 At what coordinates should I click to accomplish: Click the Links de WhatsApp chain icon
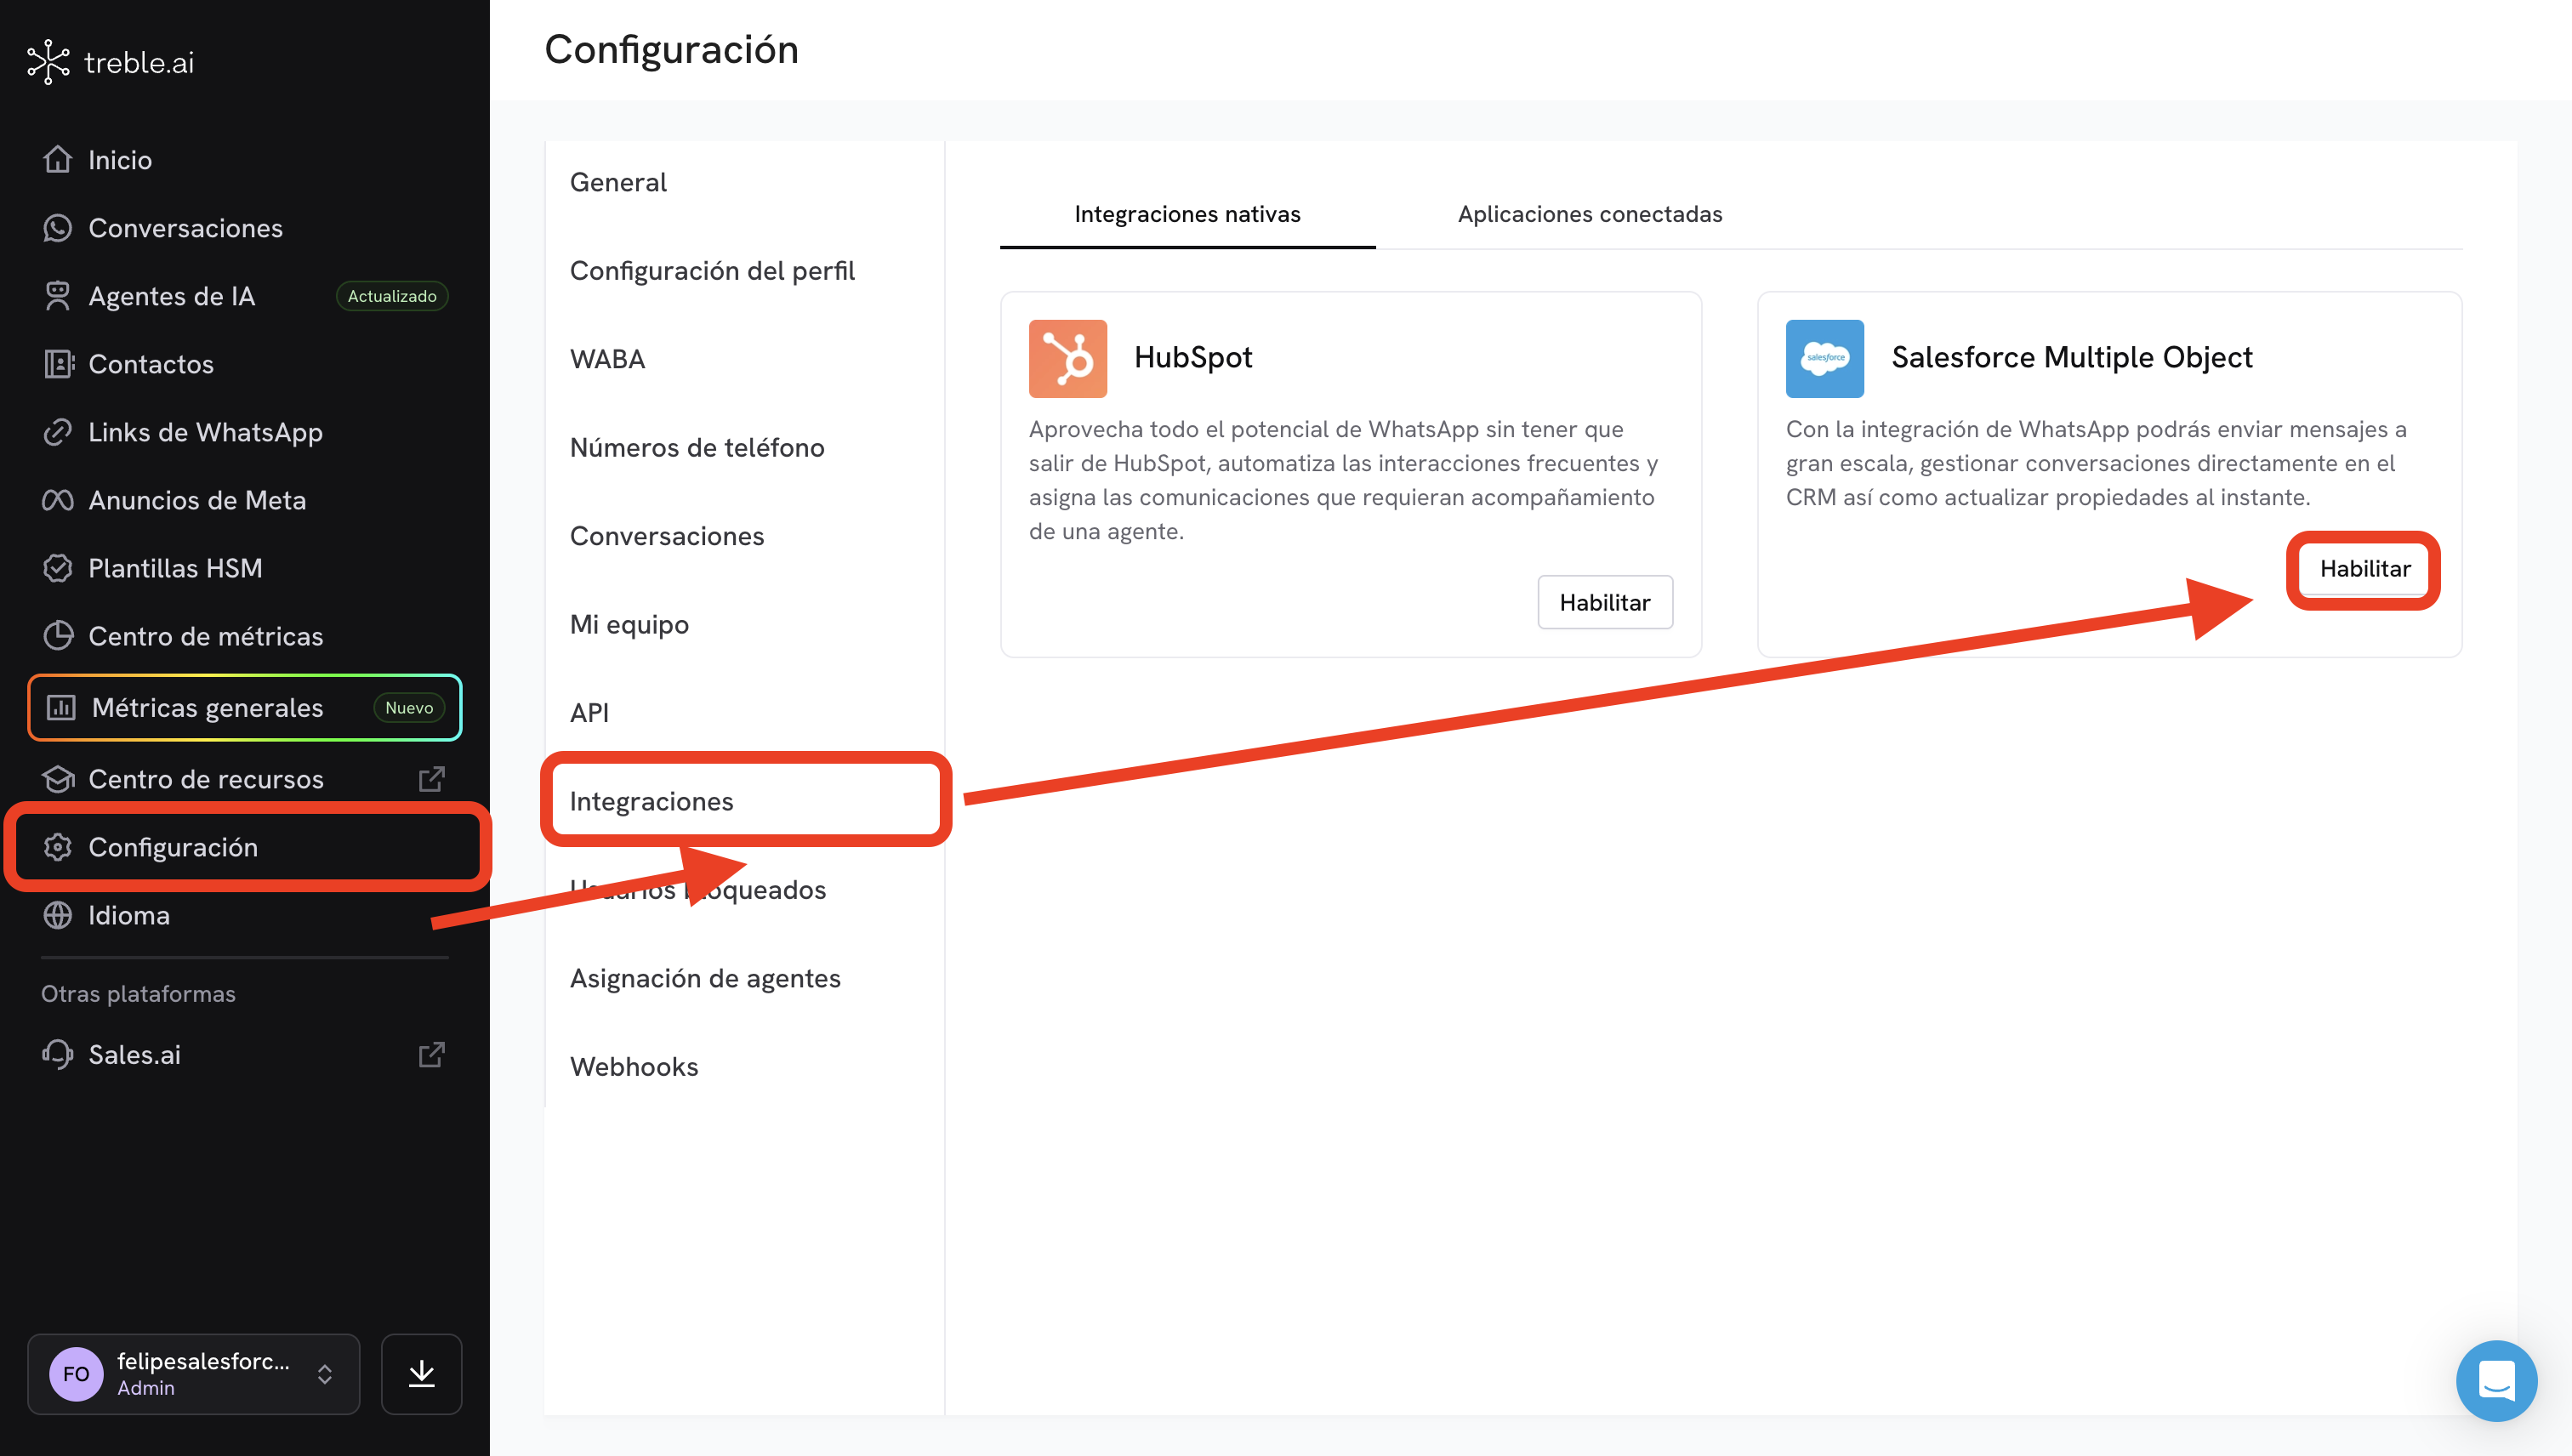pyautogui.click(x=58, y=432)
